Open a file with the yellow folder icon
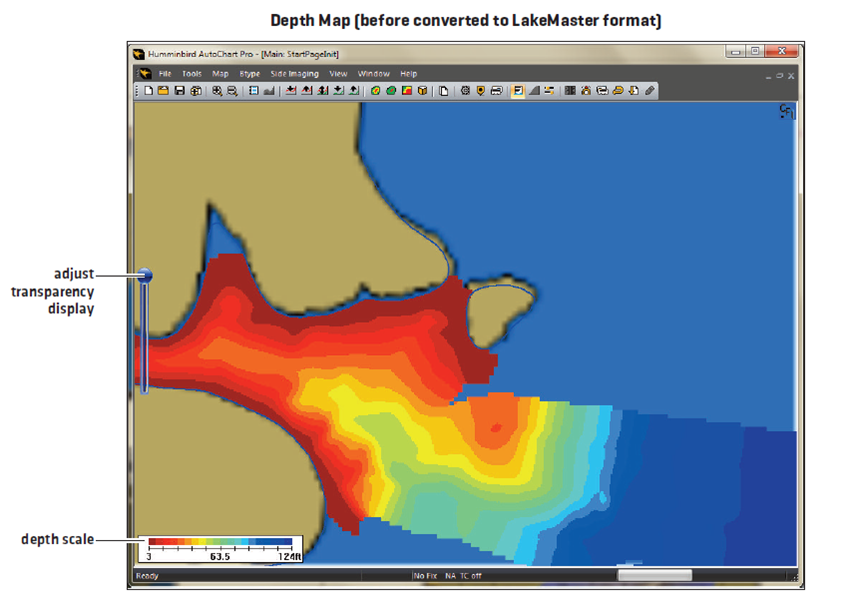The width and height of the screenshot is (844, 595). pos(164,90)
